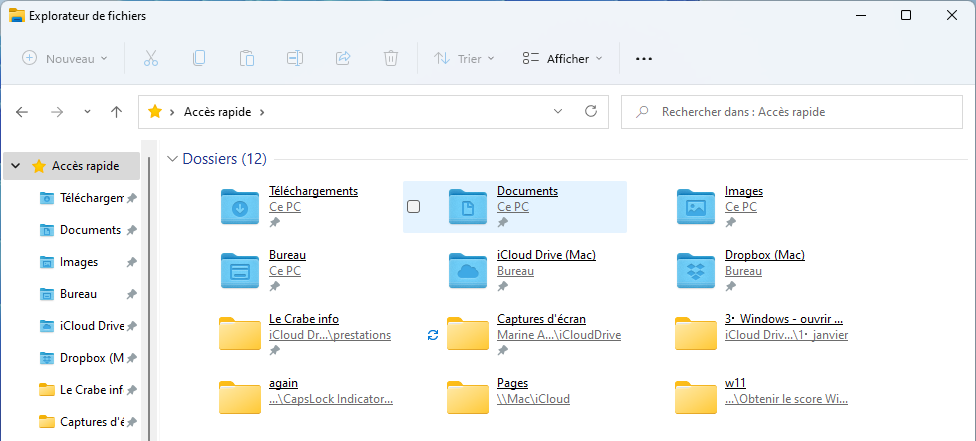Select the Bureau folder icon in main pane

(x=240, y=270)
